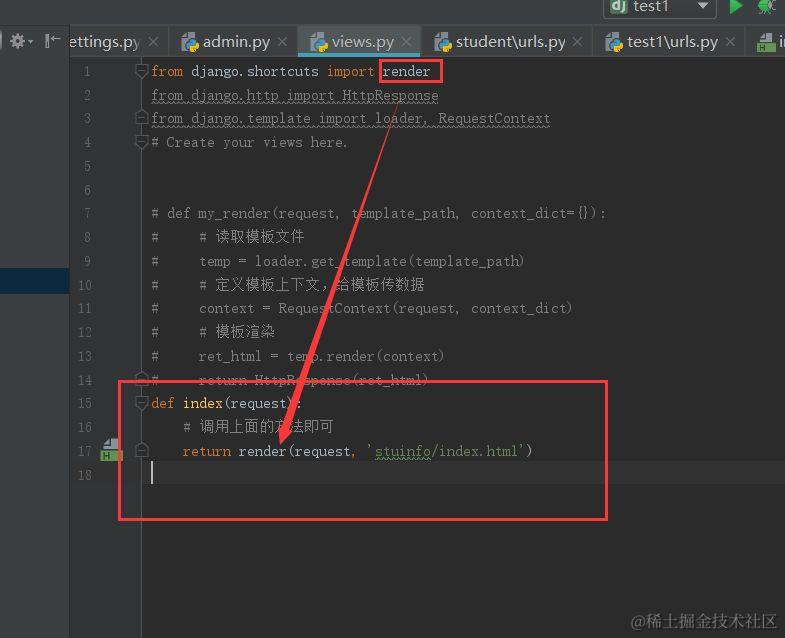Open the test1 run configuration dropdown
The height and width of the screenshot is (638, 785).
pyautogui.click(x=659, y=7)
